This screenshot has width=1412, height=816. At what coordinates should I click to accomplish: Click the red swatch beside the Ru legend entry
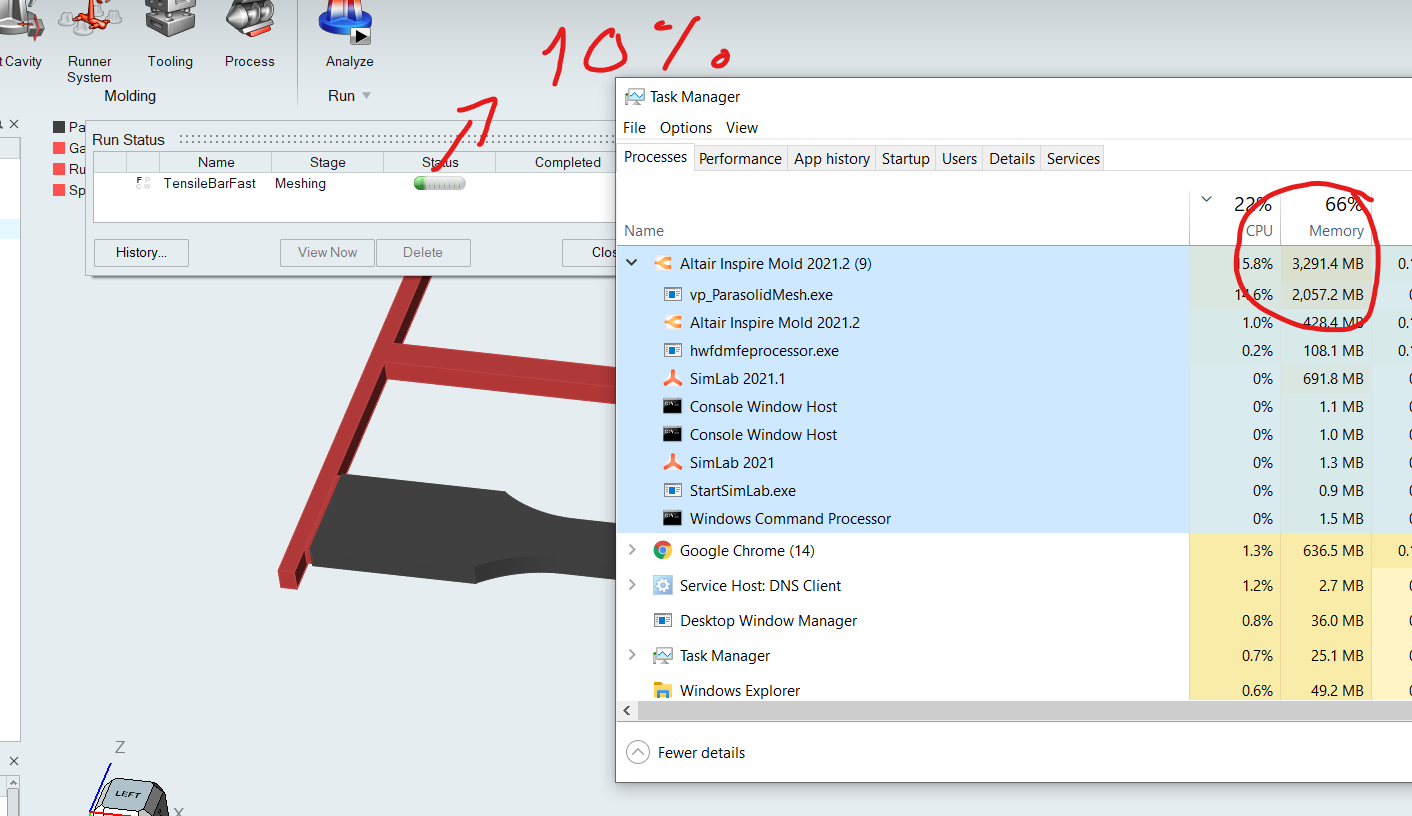pos(59,169)
